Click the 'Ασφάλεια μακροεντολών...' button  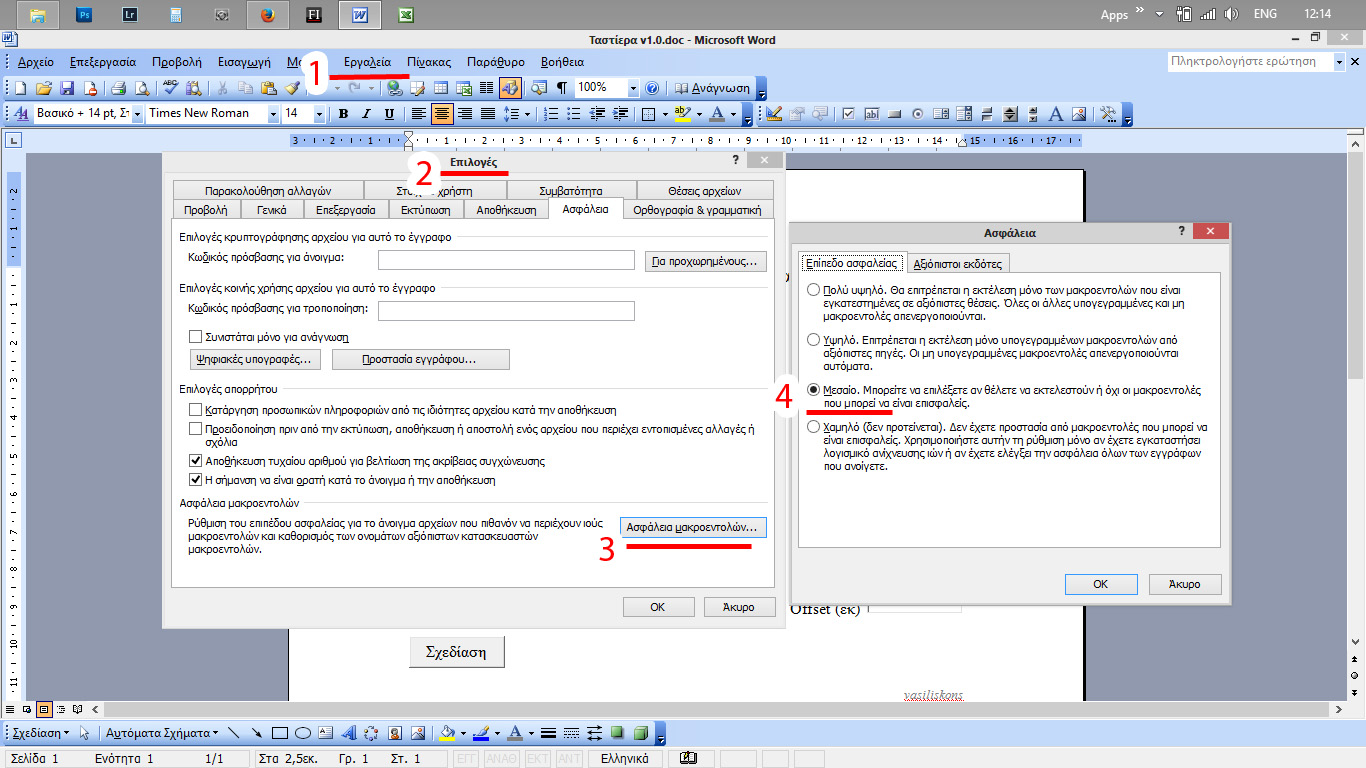[x=694, y=527]
